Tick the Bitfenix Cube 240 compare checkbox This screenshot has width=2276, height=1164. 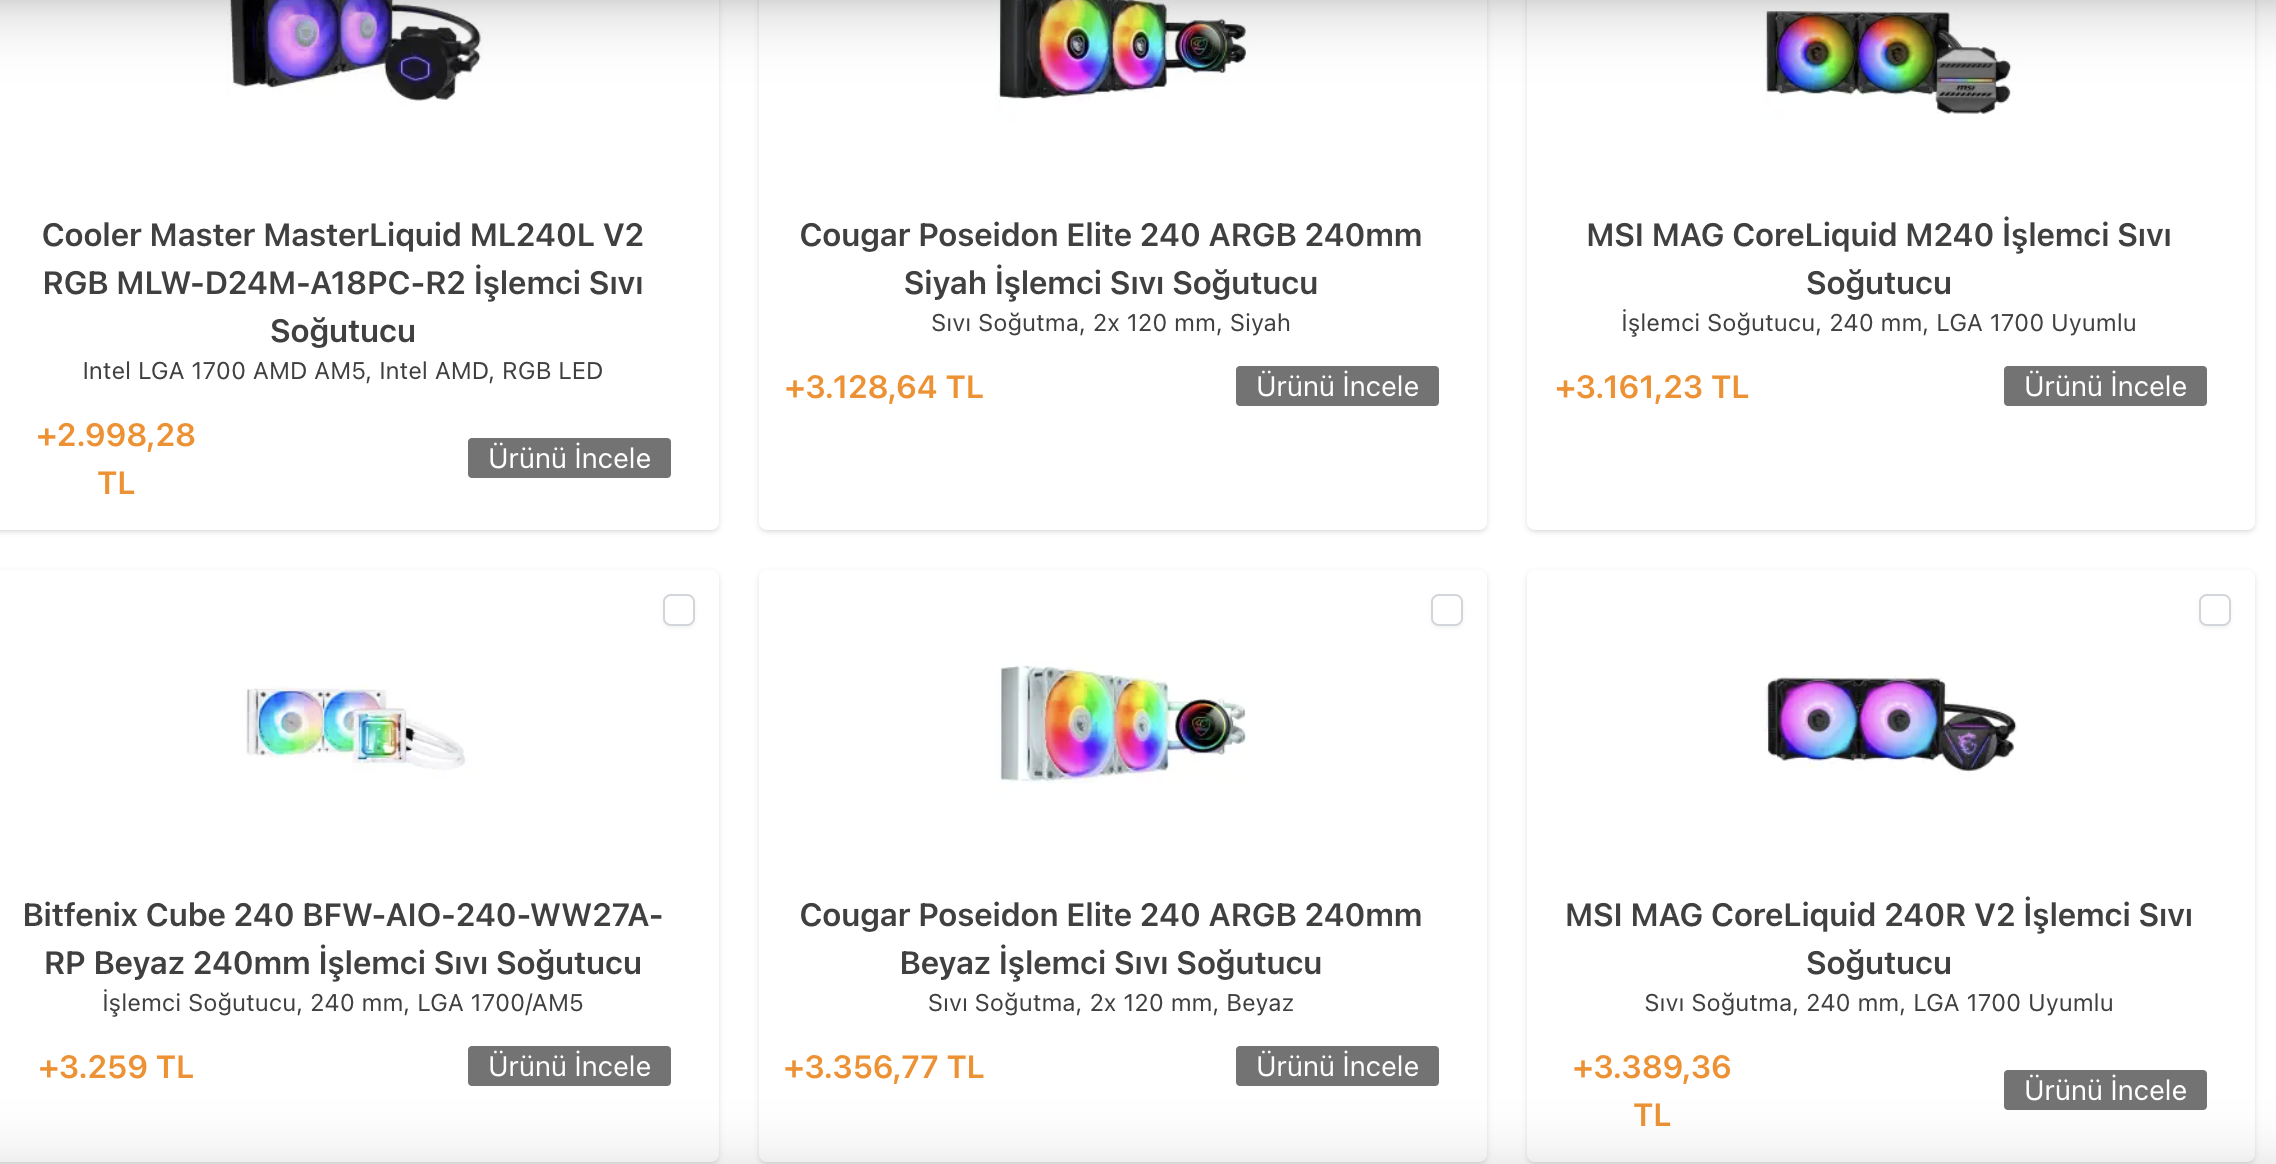(679, 610)
